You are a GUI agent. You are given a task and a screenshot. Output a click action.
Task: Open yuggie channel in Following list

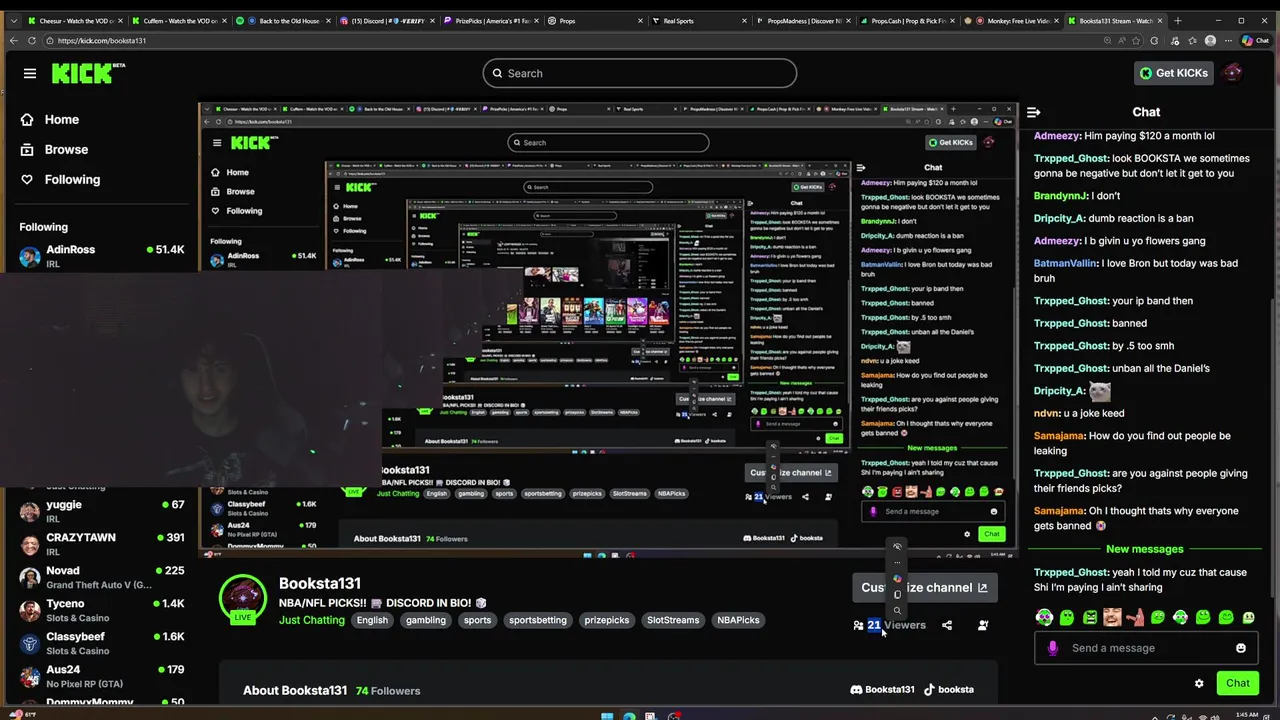click(102, 511)
